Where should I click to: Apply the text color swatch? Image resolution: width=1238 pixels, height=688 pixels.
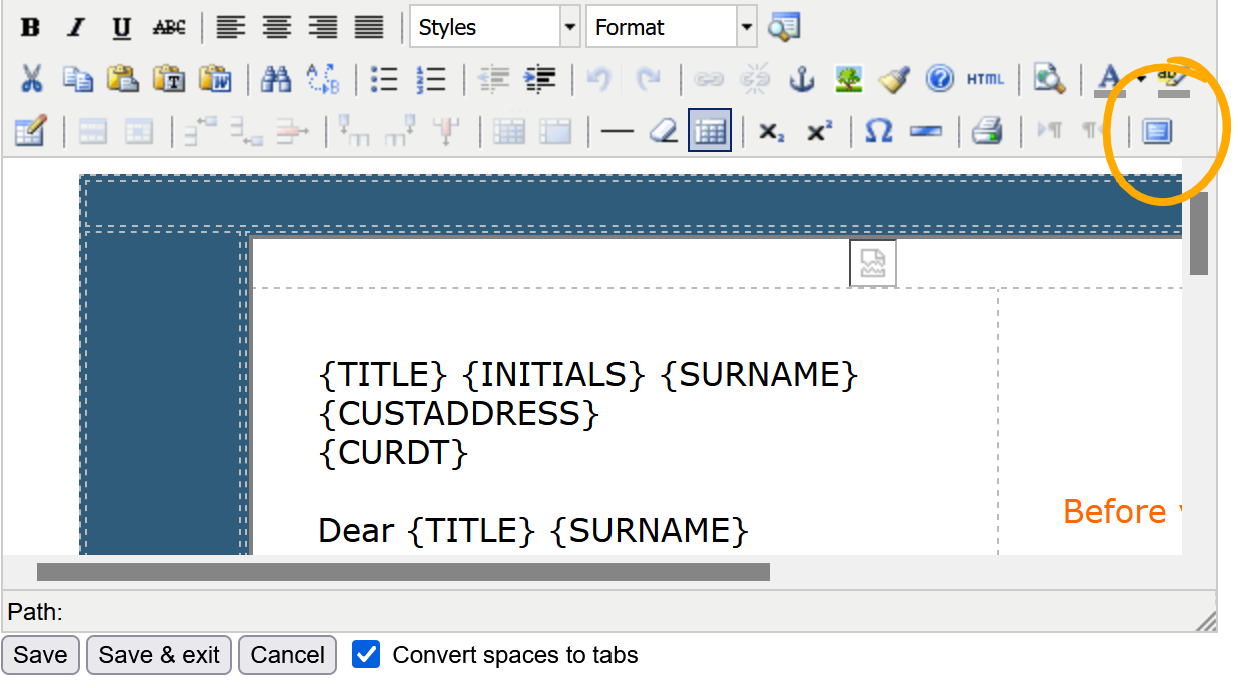1110,79
